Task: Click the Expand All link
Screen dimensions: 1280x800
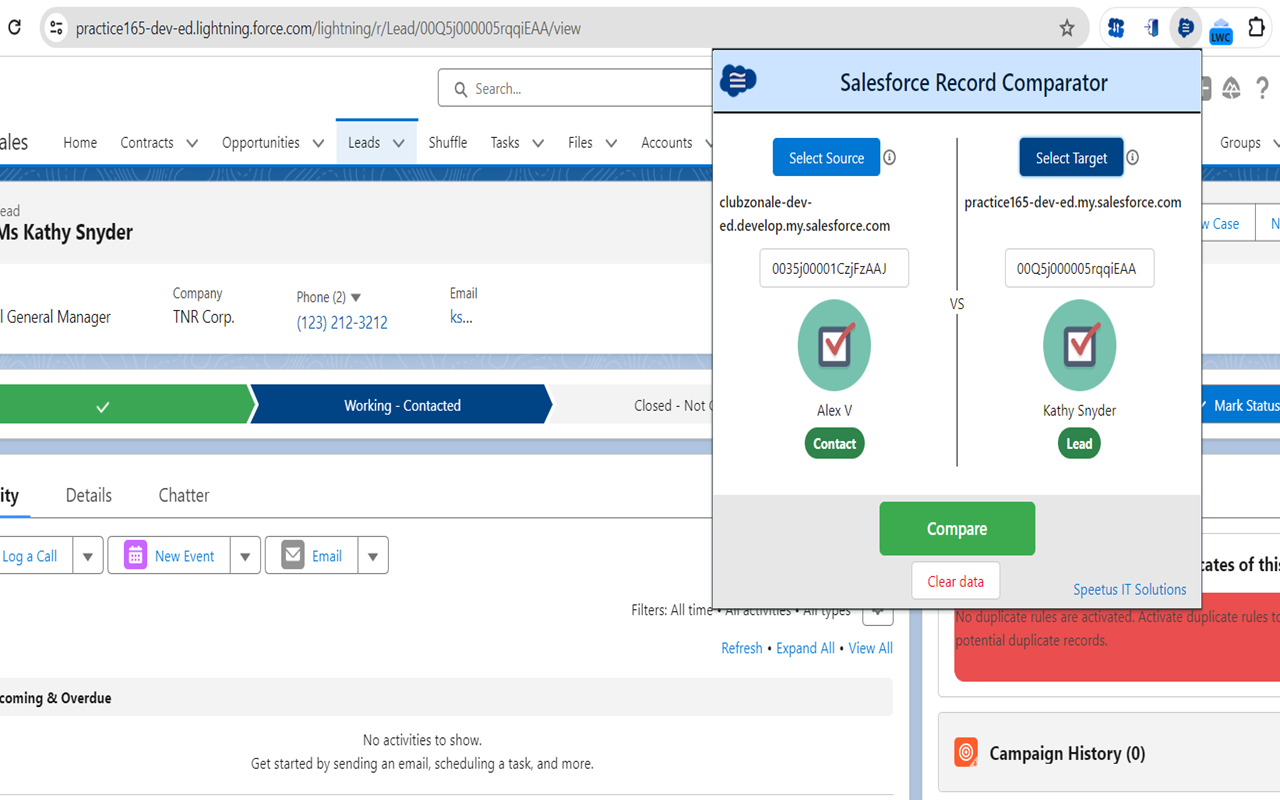Action: pyautogui.click(x=805, y=648)
